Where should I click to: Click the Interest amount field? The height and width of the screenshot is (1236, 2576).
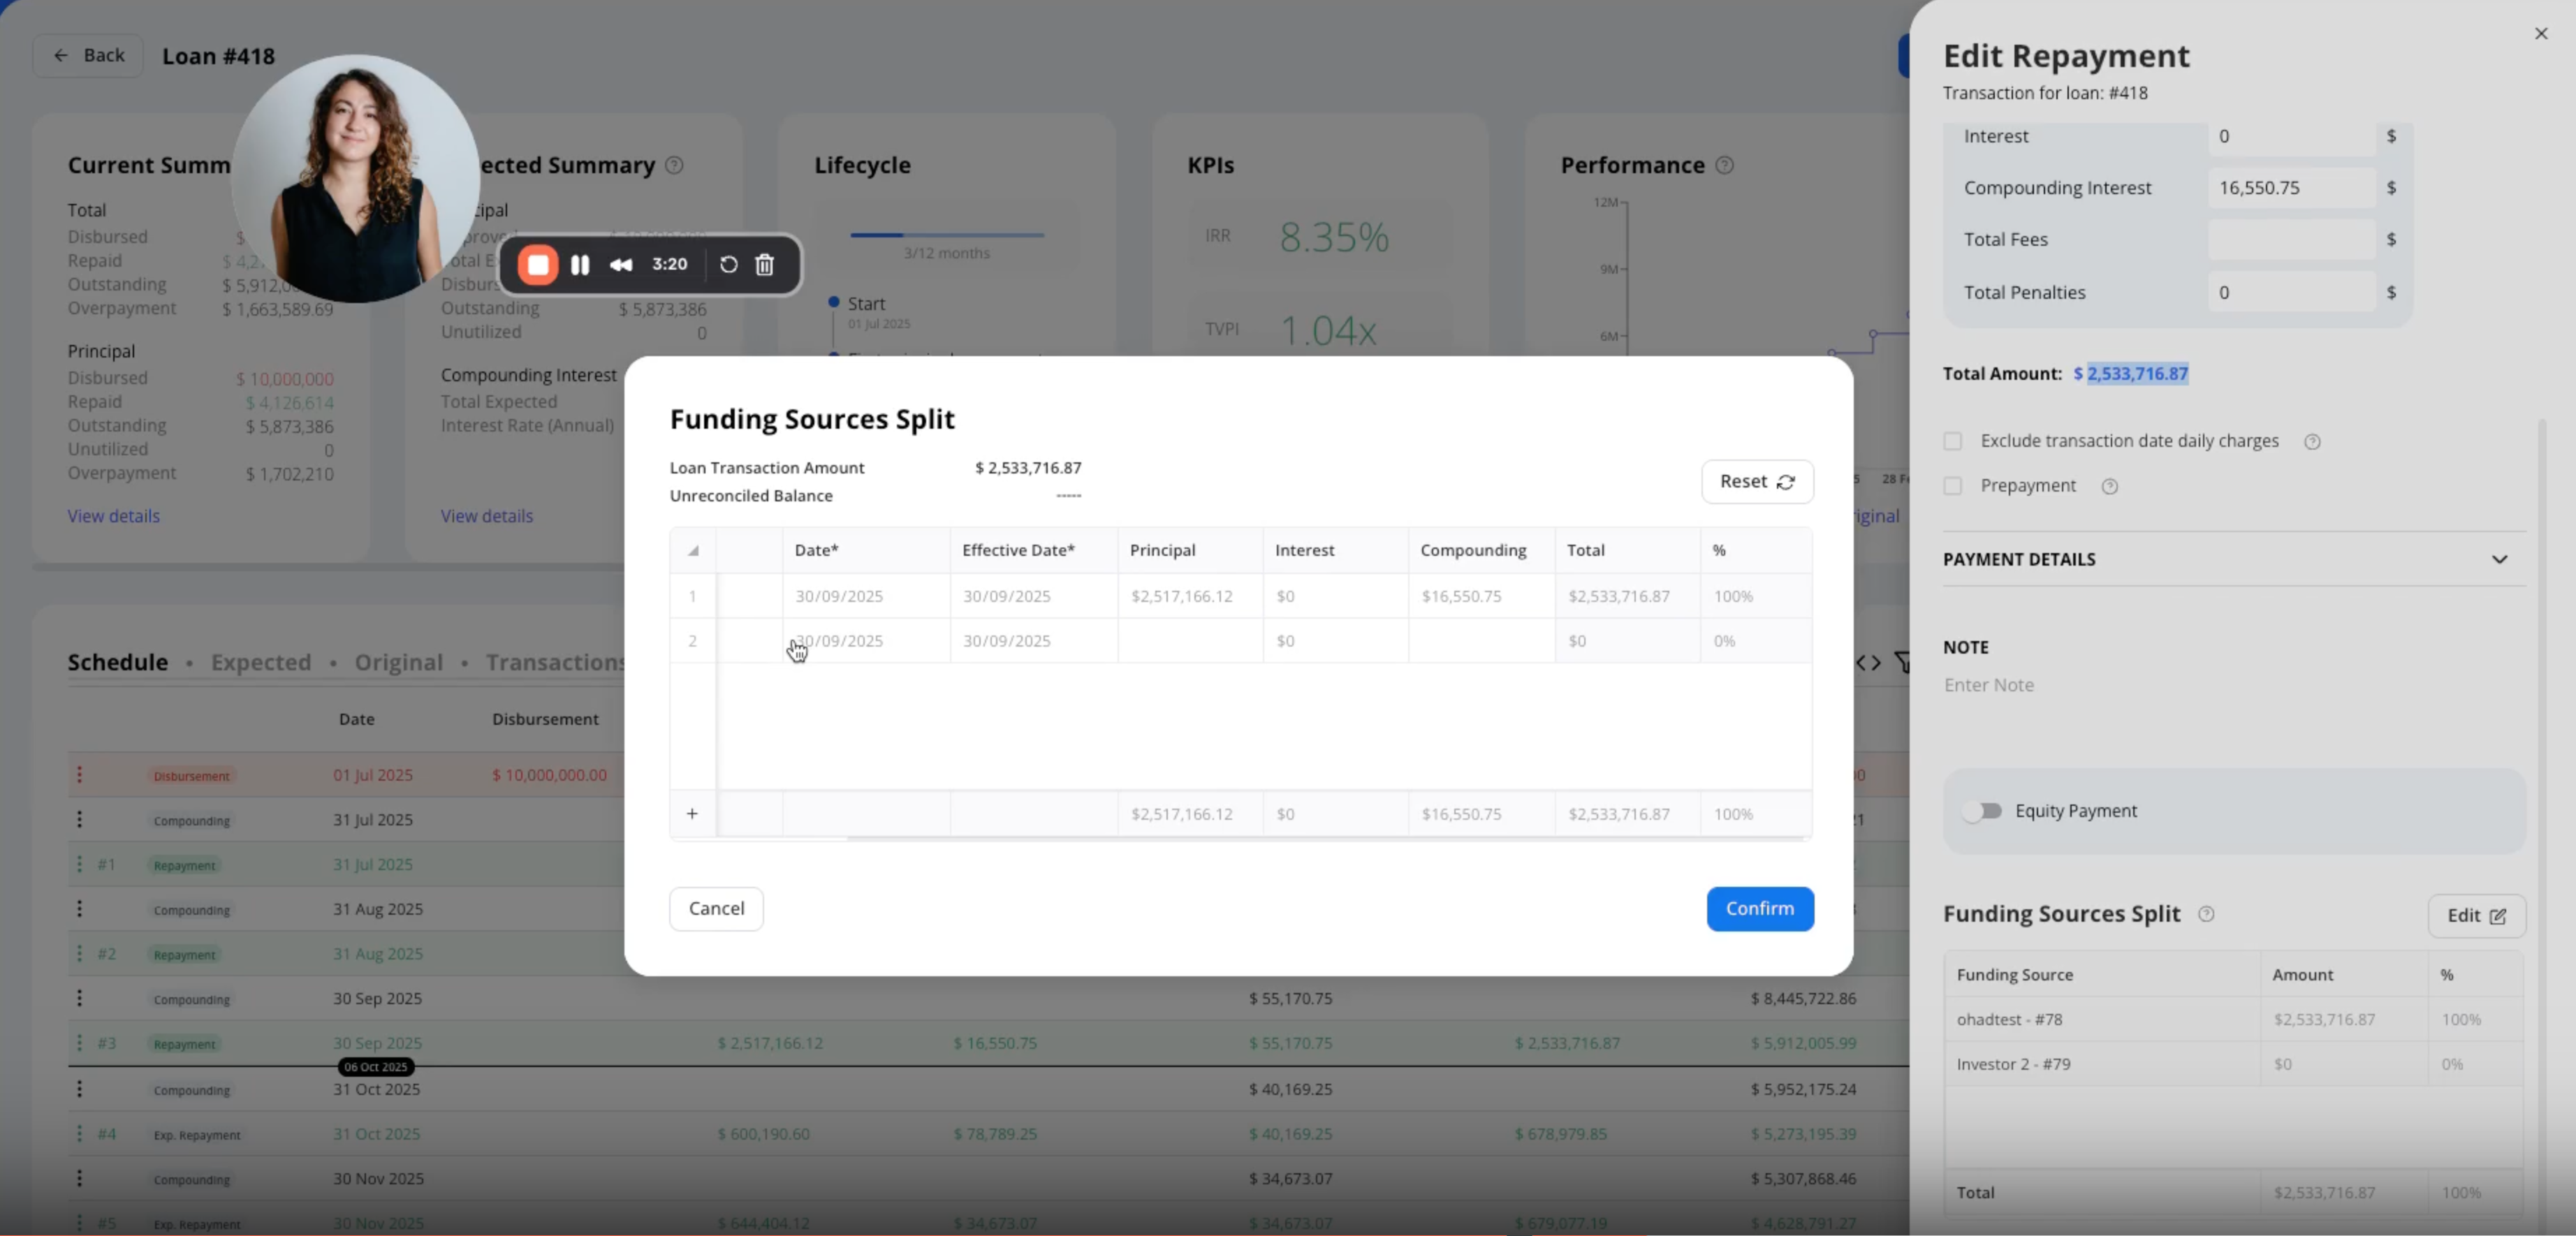click(2291, 137)
